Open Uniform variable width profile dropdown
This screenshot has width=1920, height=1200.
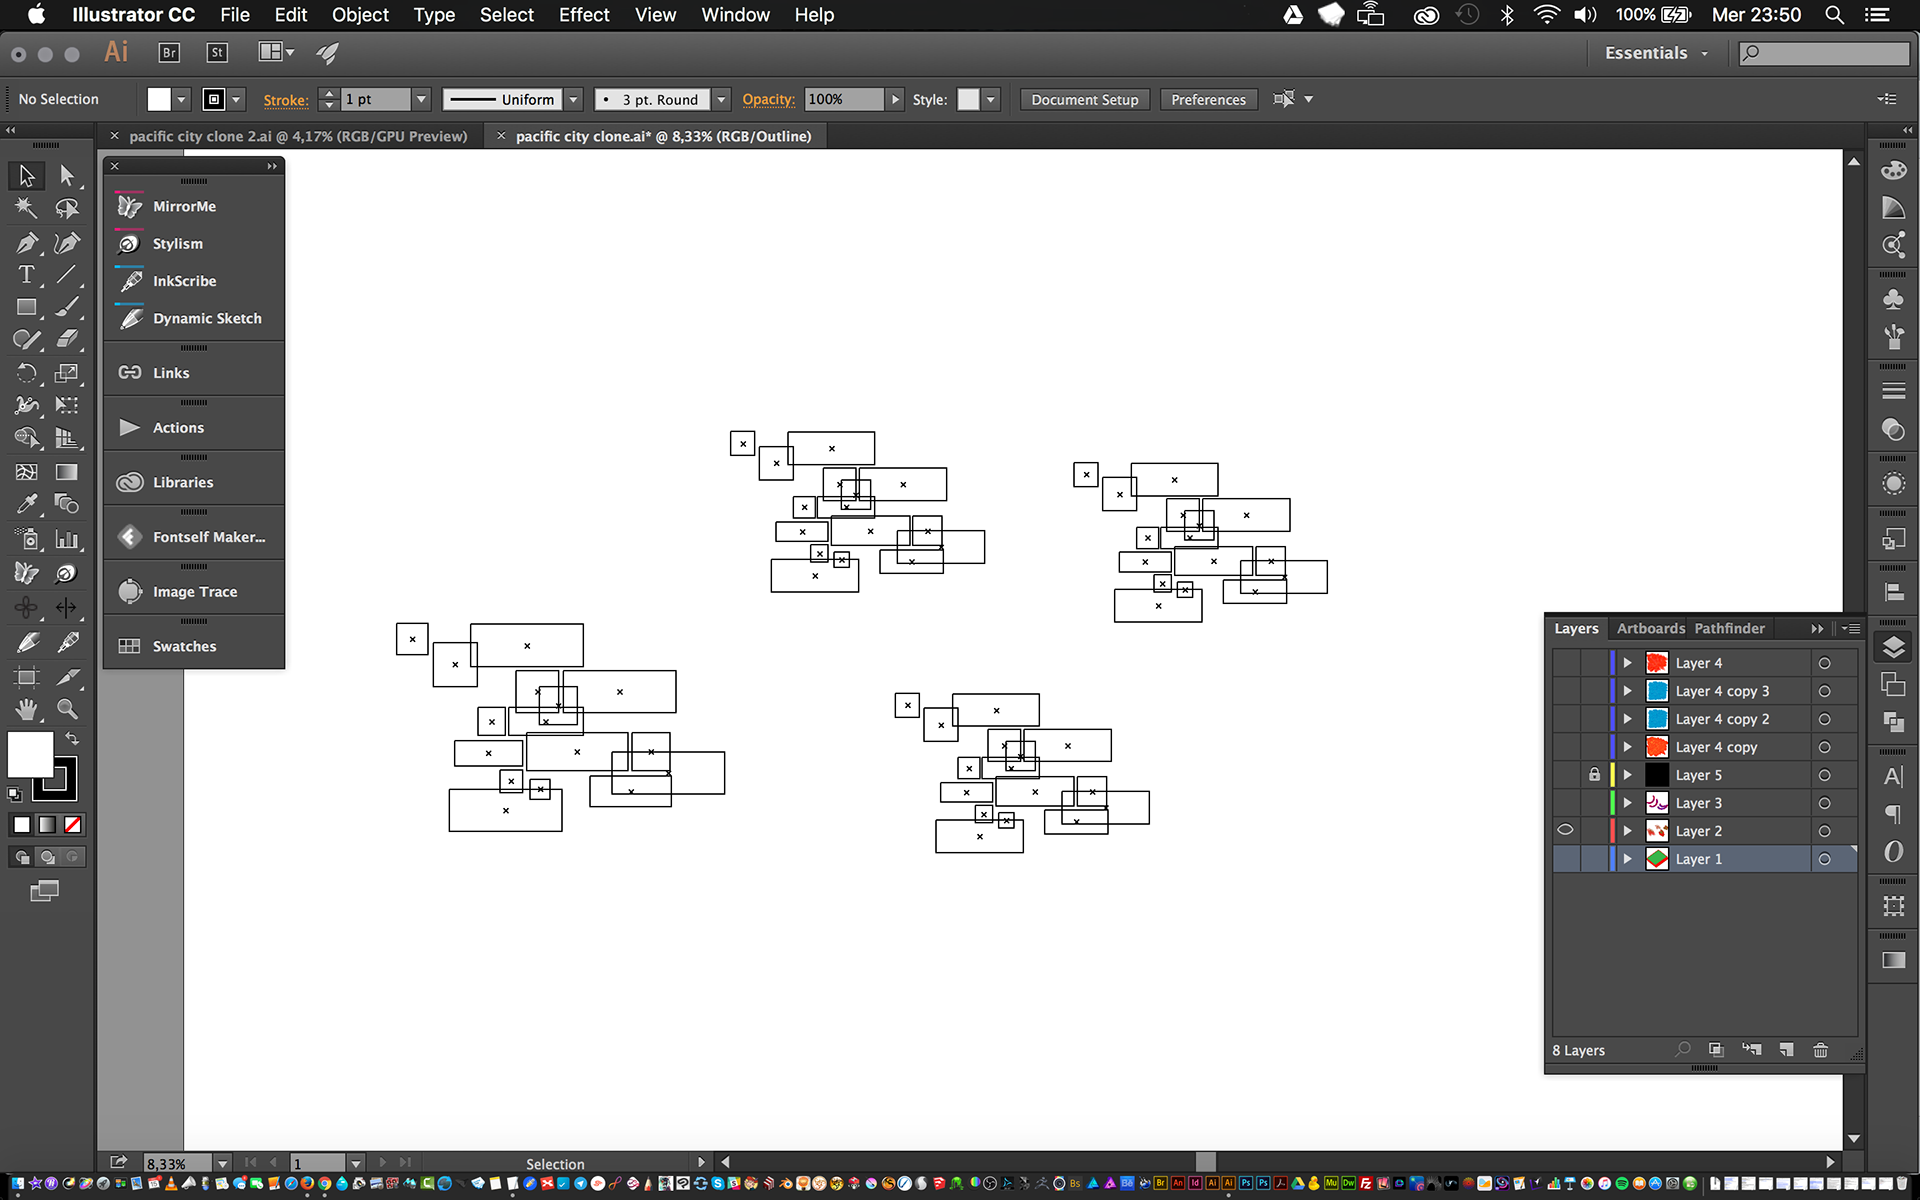[574, 99]
